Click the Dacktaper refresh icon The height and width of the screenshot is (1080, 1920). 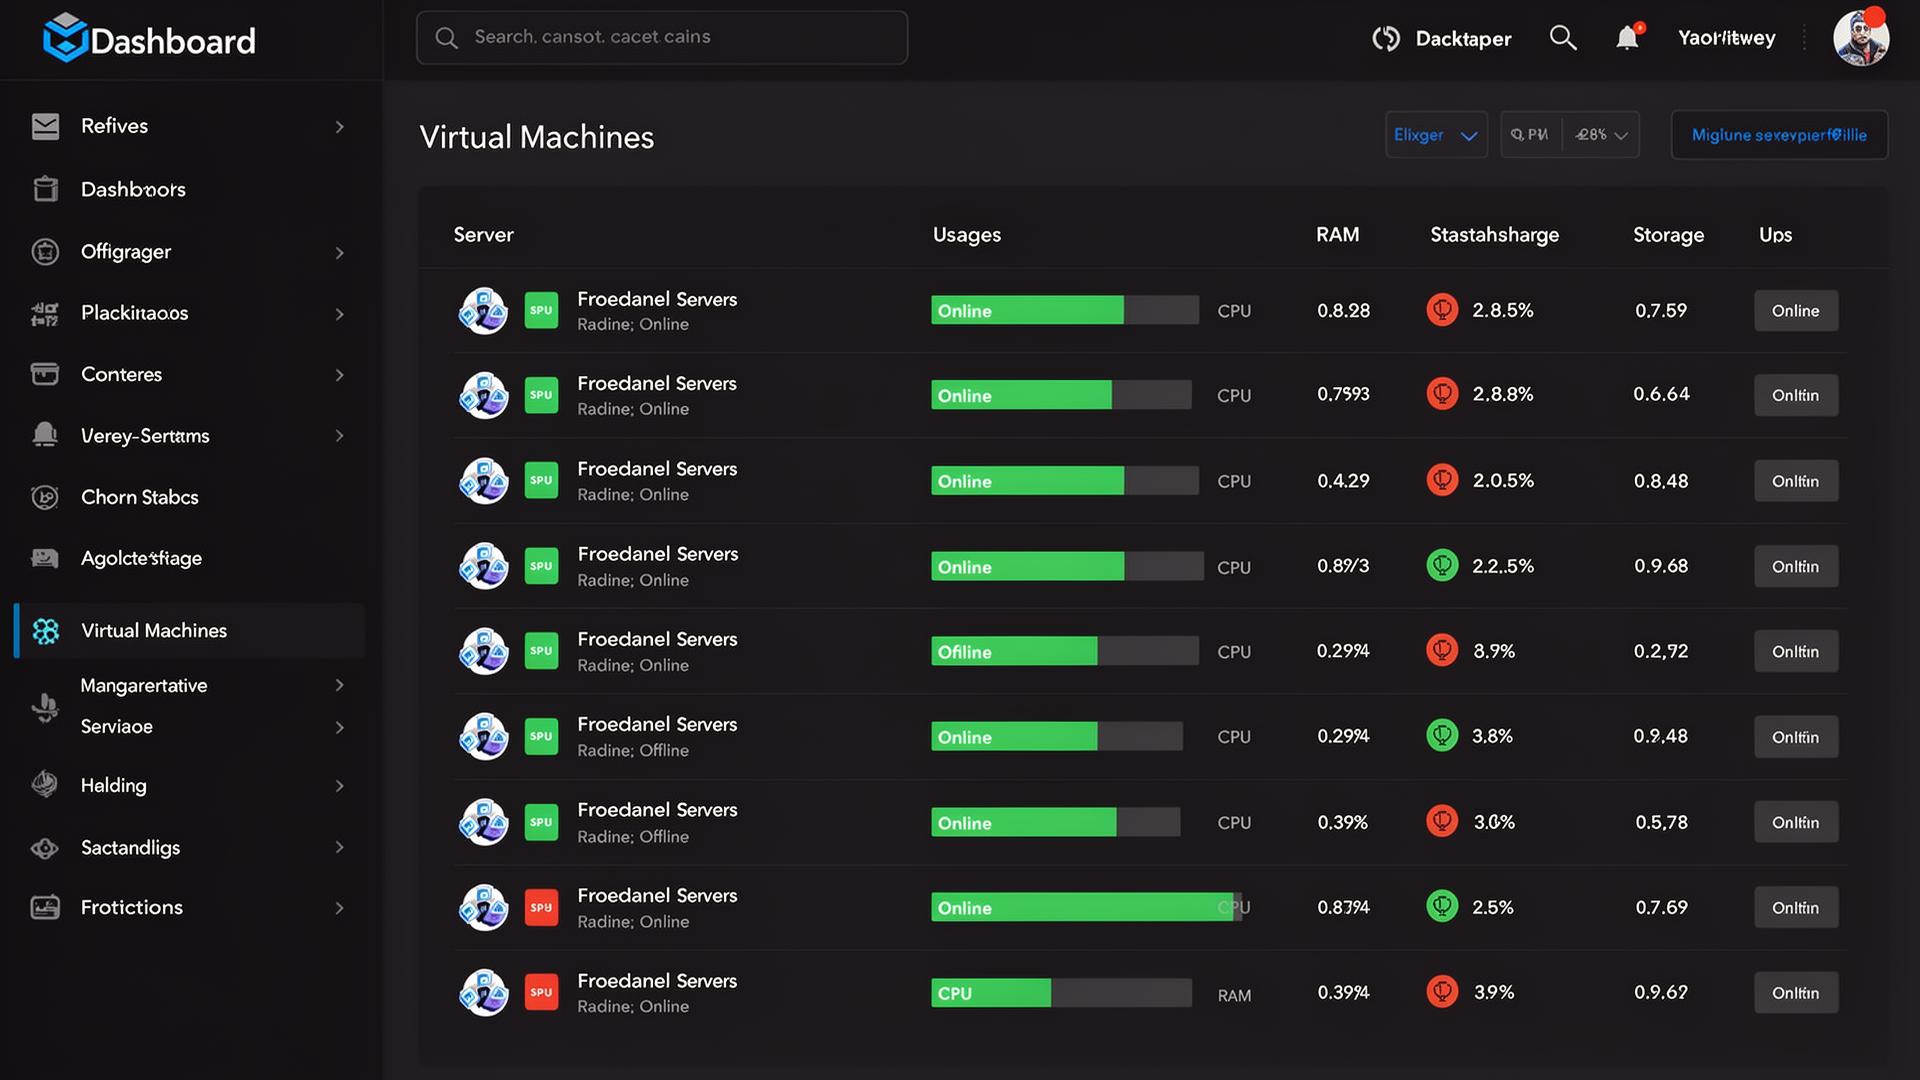tap(1386, 38)
